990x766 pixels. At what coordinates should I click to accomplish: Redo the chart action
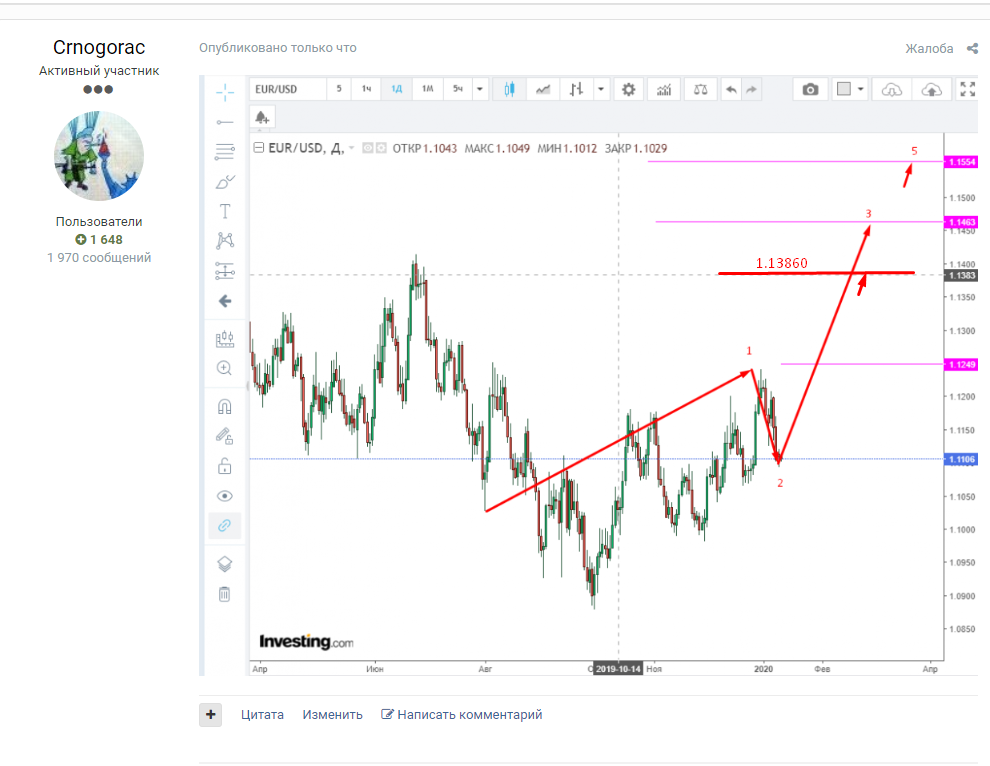751,90
